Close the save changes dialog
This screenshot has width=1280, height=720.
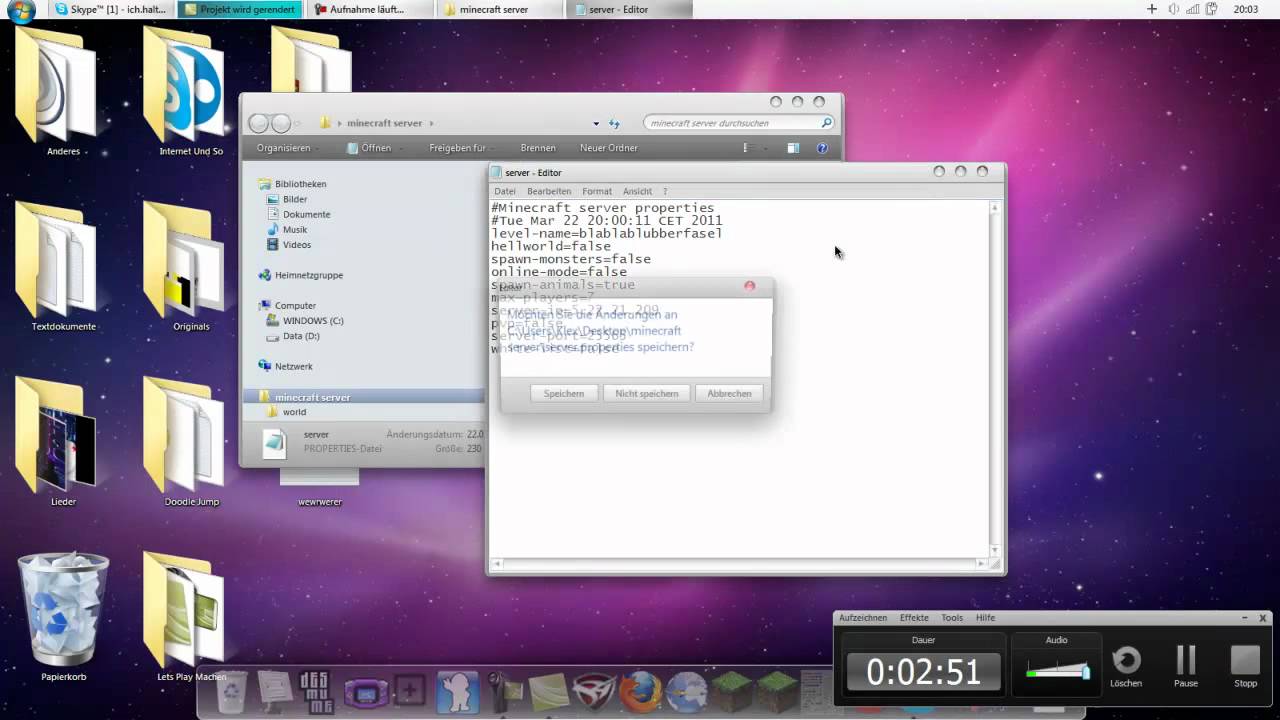pos(749,286)
